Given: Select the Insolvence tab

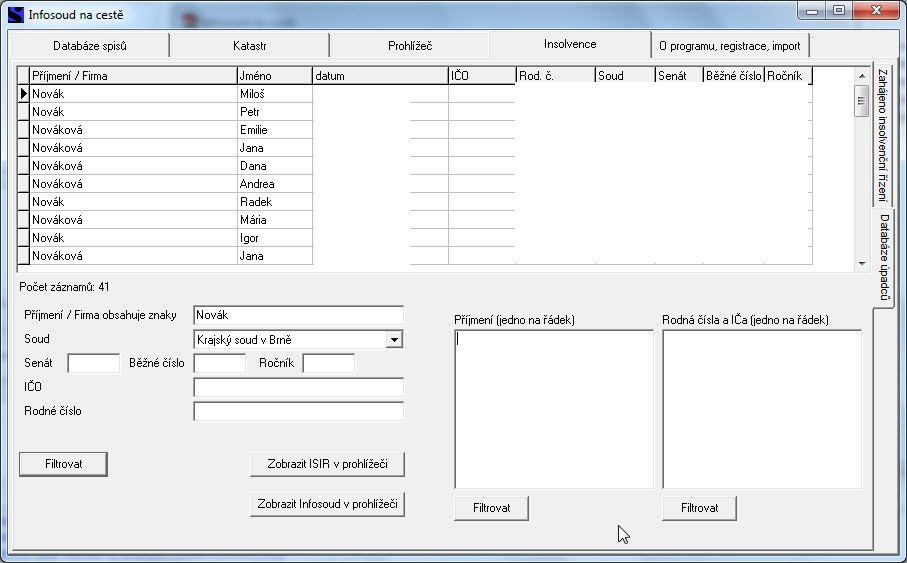Looking at the screenshot, I should click(570, 44).
